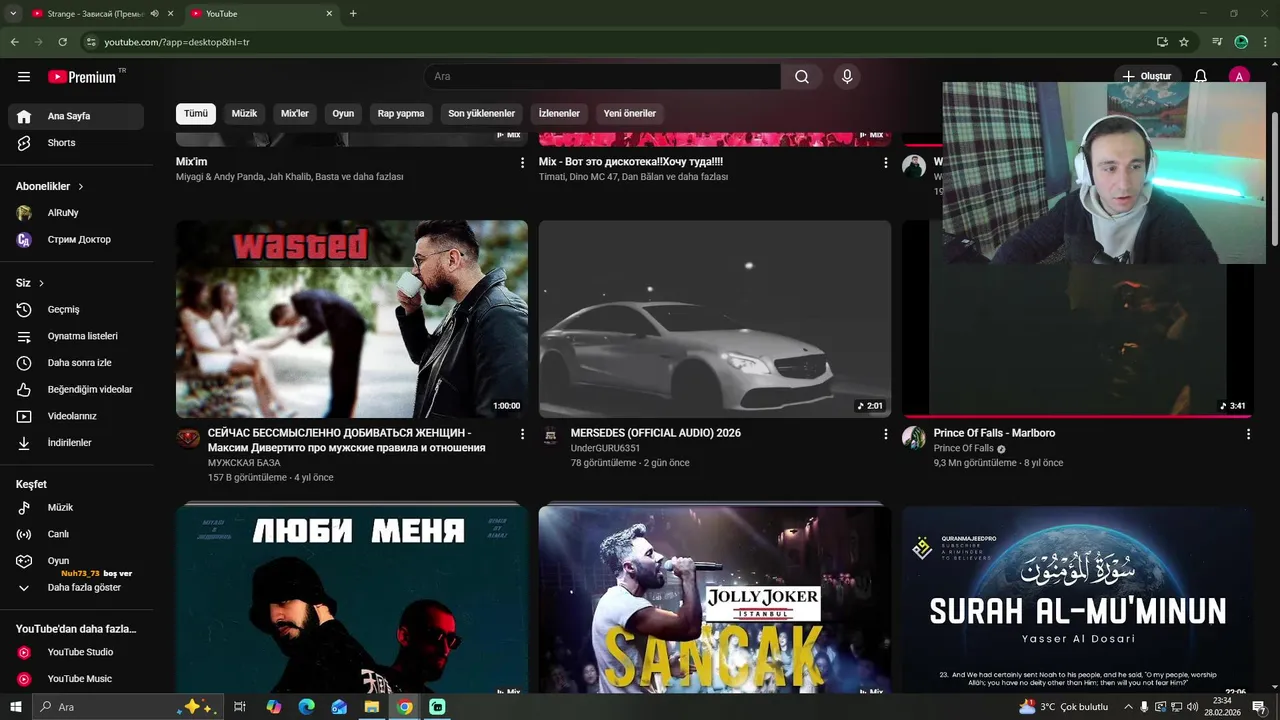This screenshot has width=1280, height=720.
Task: Open Chrome tab search dropdown
Action: (13, 14)
